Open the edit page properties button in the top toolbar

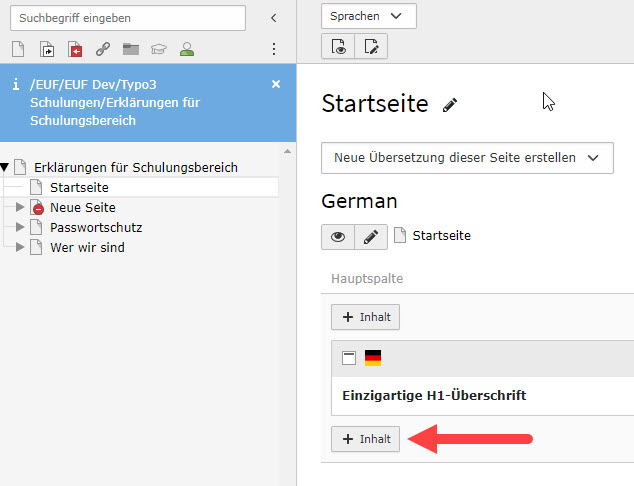click(371, 46)
